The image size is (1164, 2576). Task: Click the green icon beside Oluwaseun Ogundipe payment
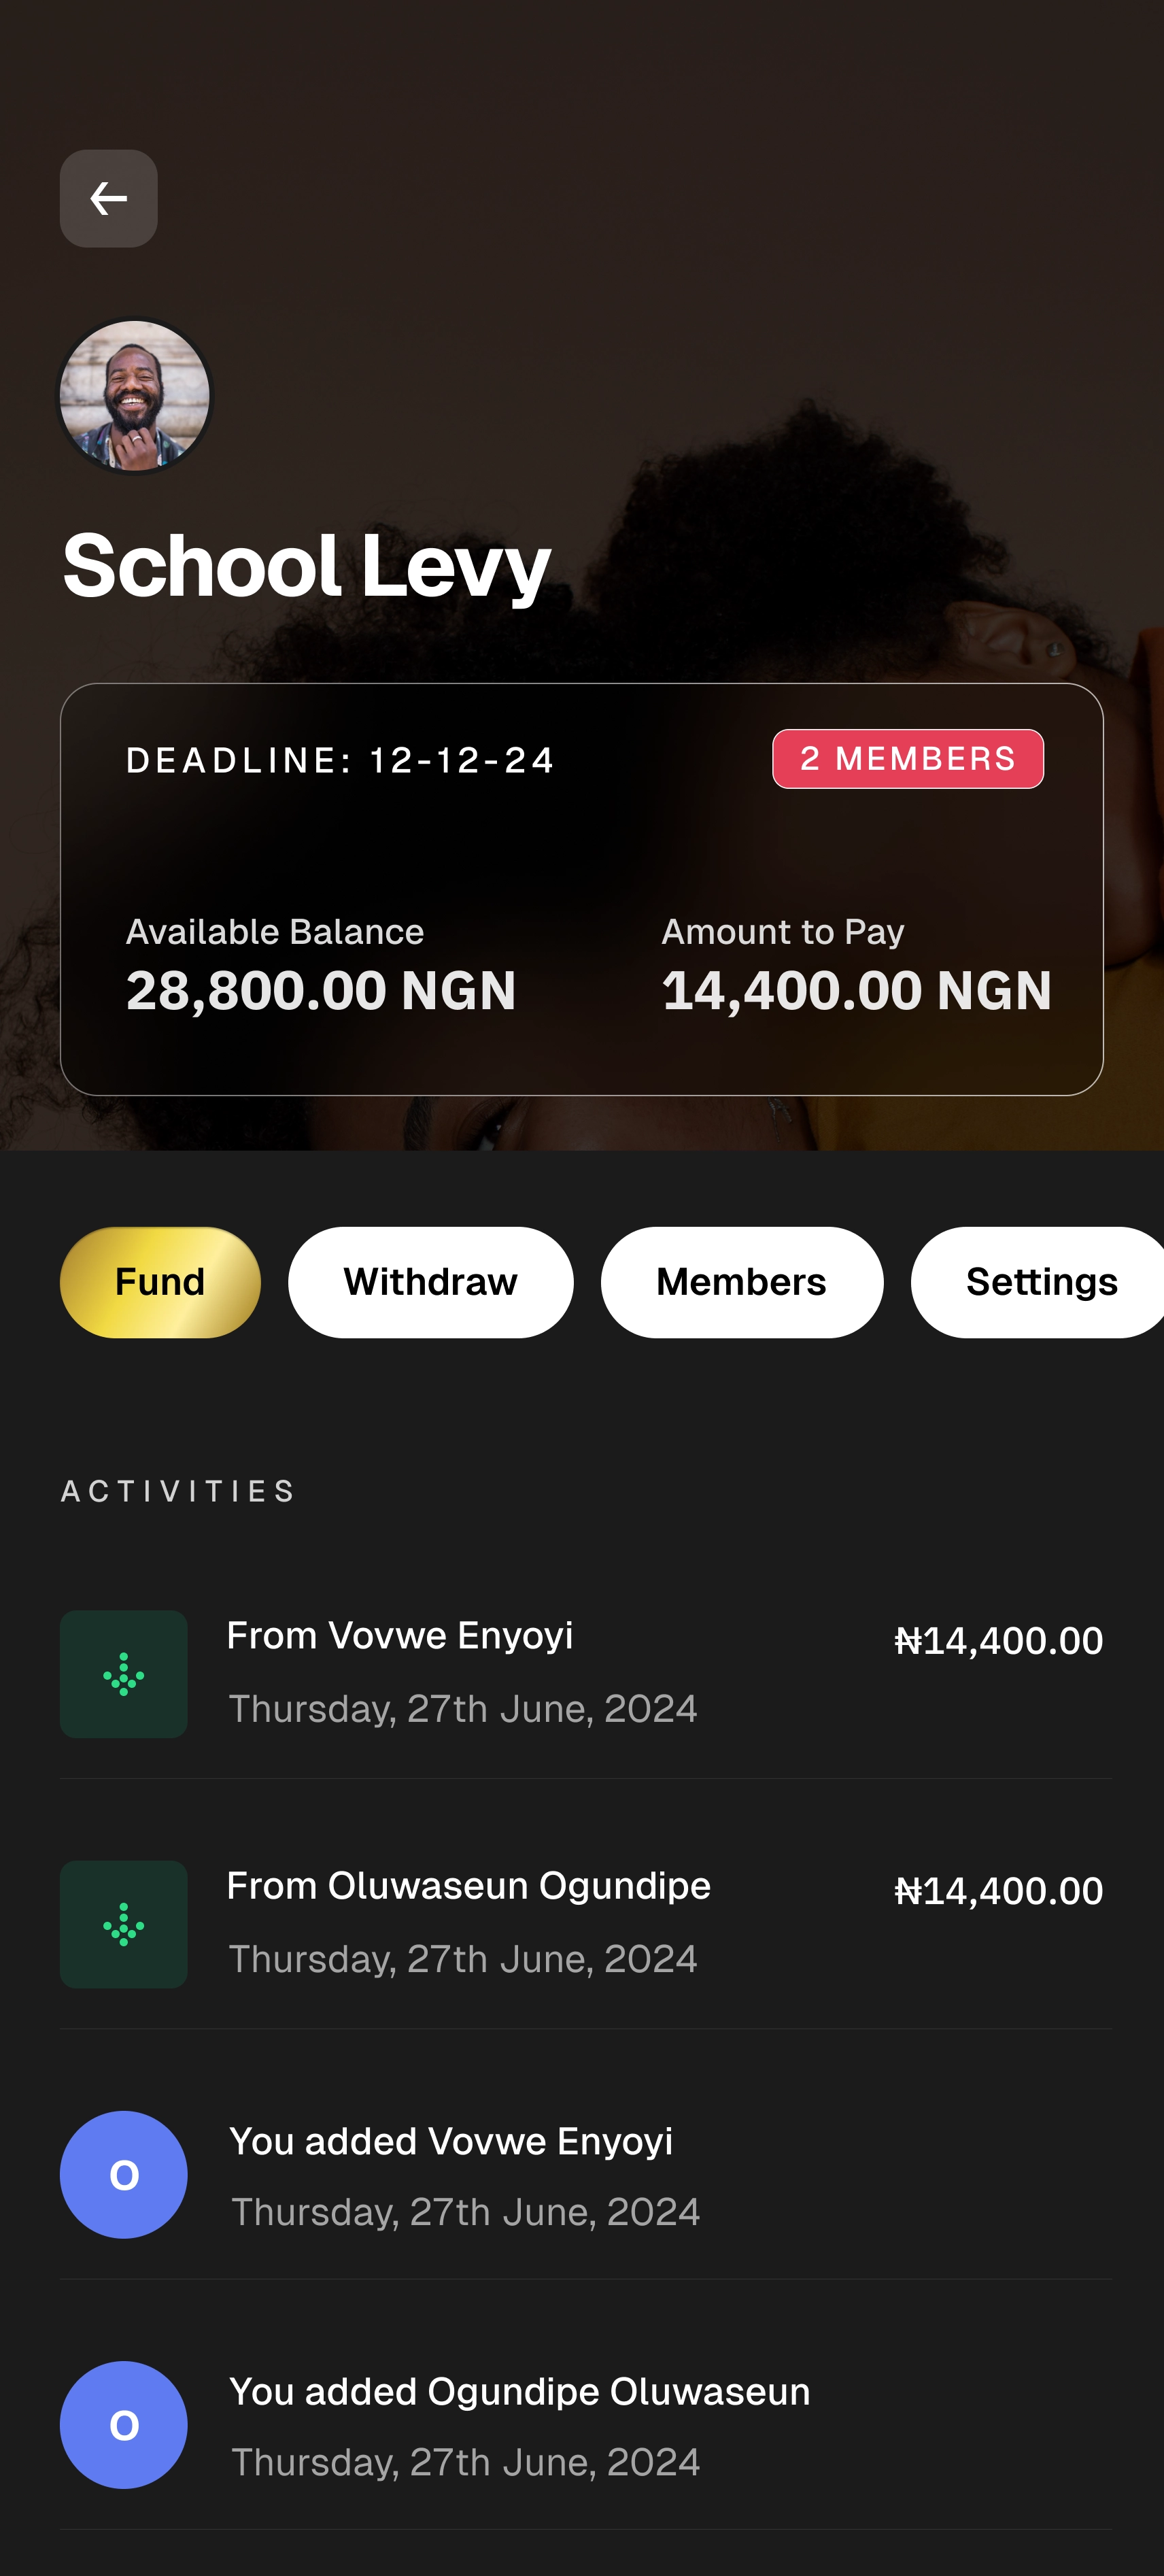[123, 1923]
